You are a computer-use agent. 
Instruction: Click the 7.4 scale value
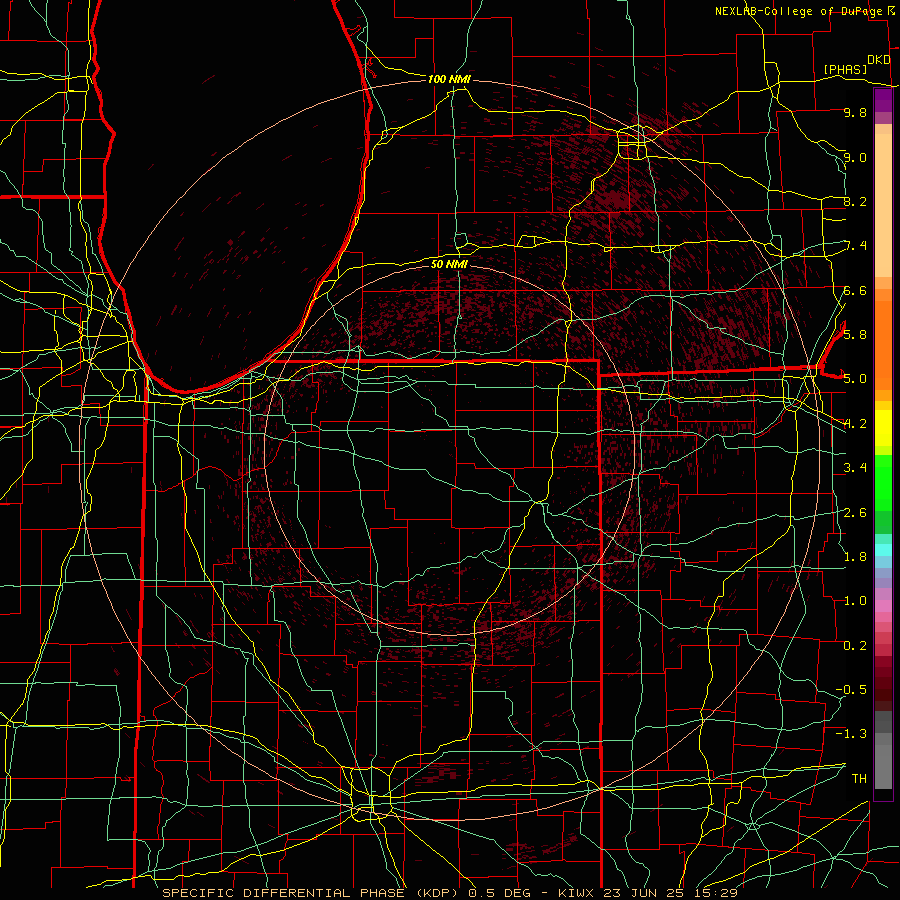coord(856,246)
